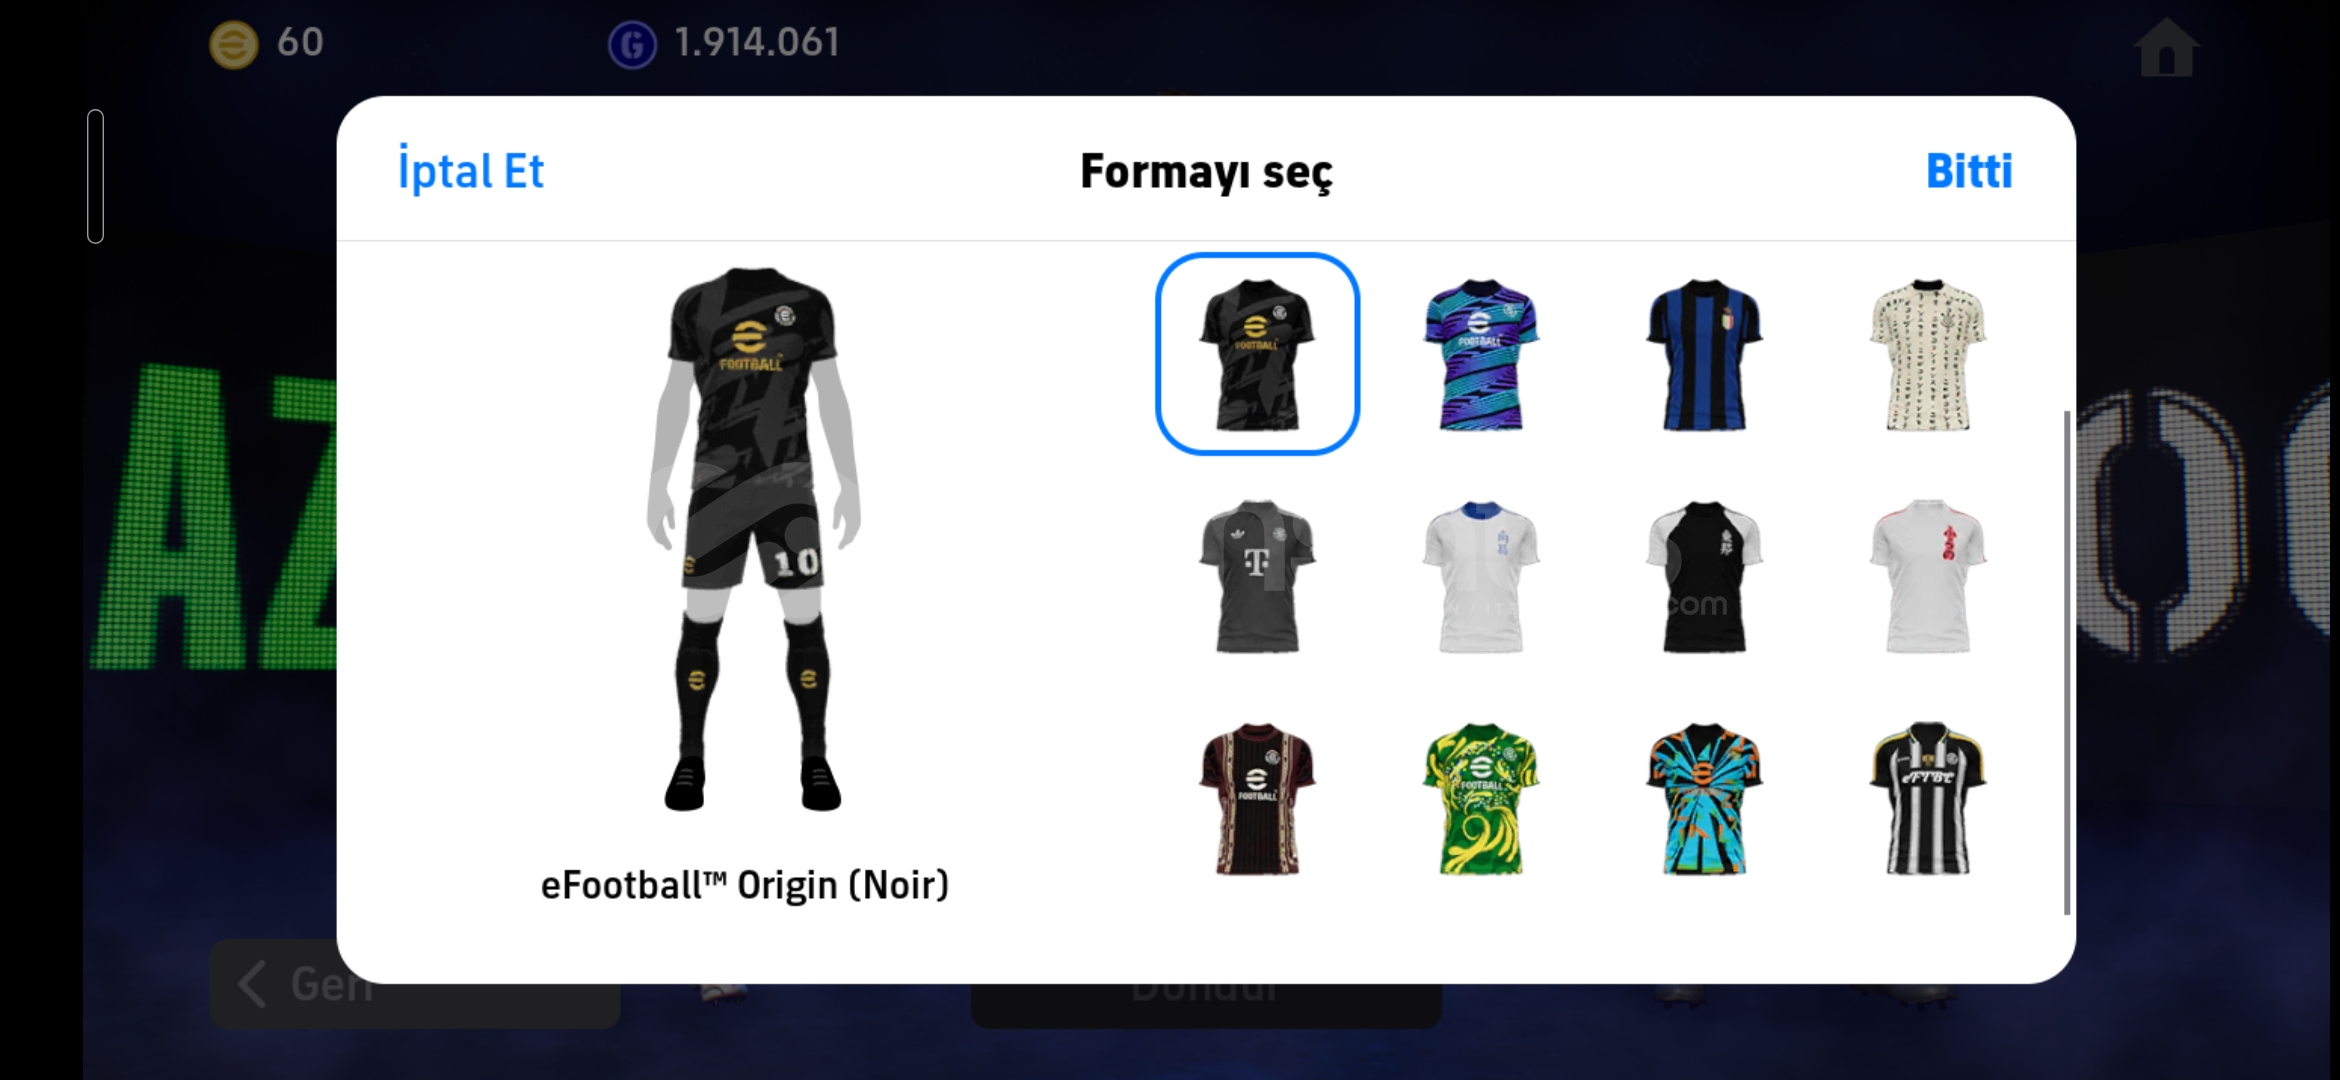The height and width of the screenshot is (1080, 2340).
Task: Choose the grey jersey with T logo
Action: tap(1257, 577)
